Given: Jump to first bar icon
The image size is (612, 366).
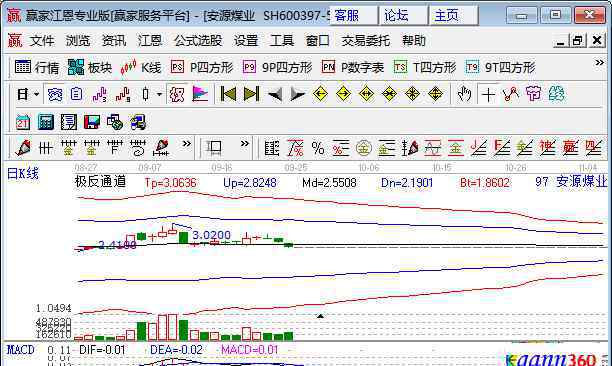Looking at the screenshot, I should point(228,94).
